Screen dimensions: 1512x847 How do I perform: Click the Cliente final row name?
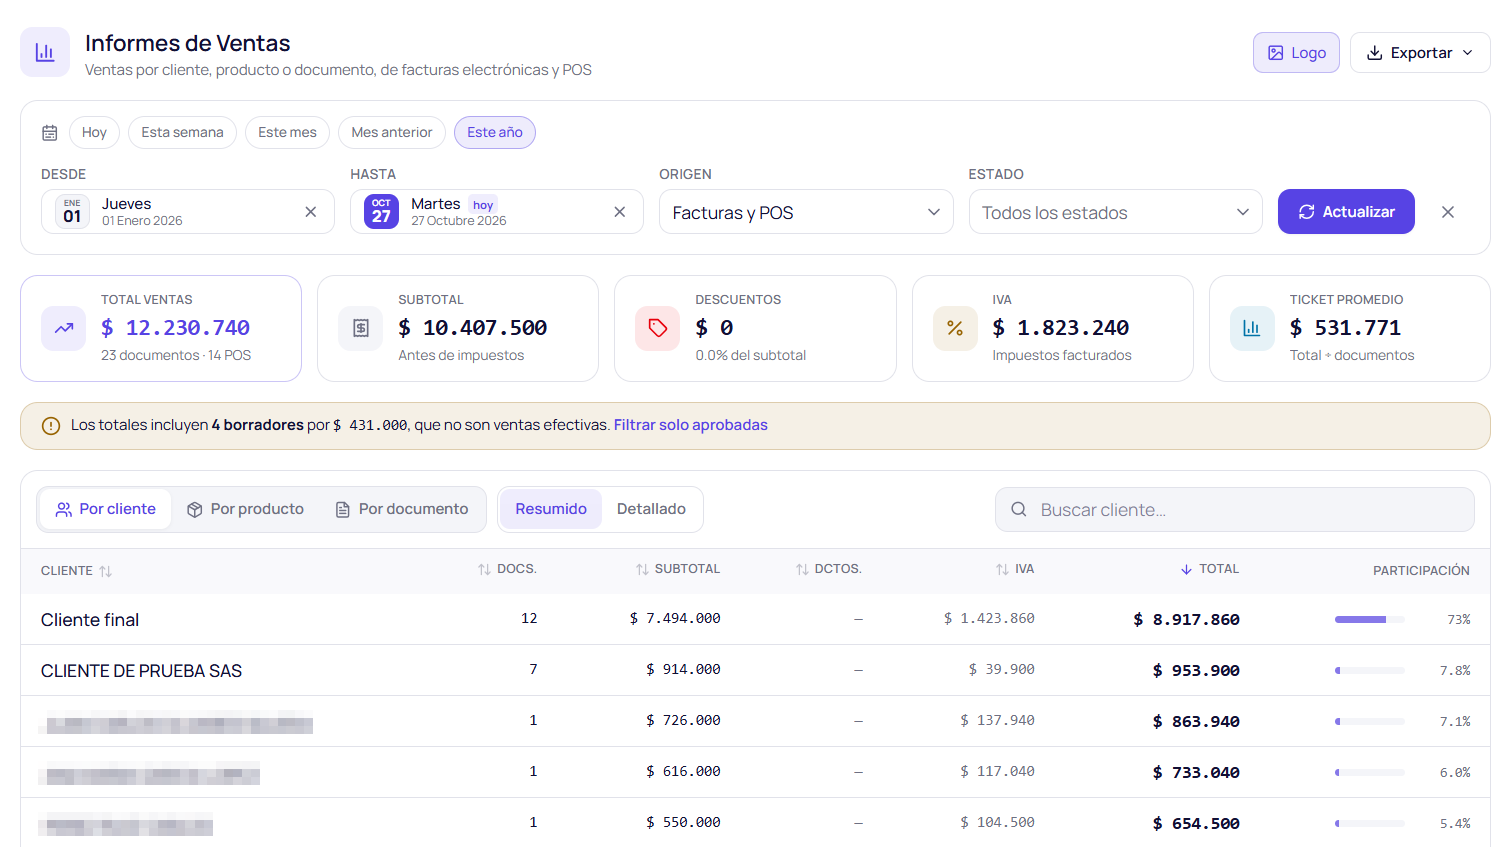click(x=90, y=620)
